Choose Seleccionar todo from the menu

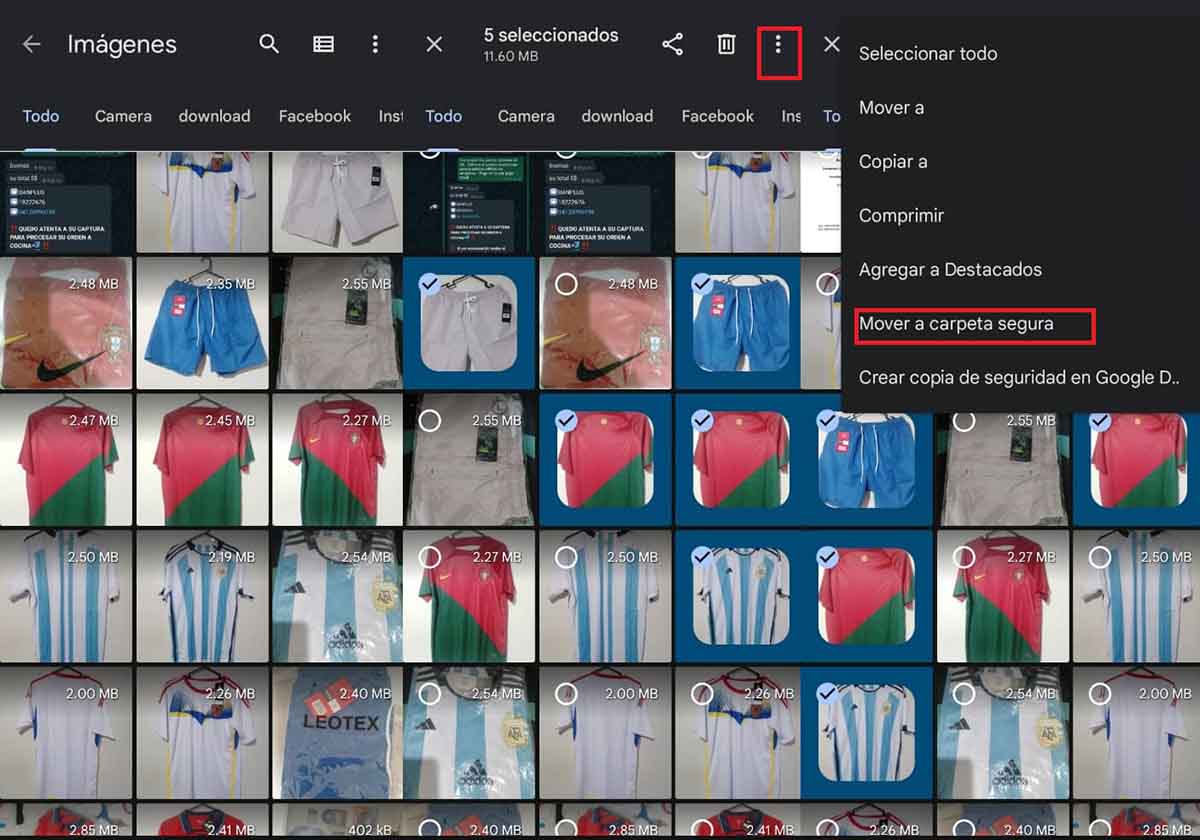pyautogui.click(x=928, y=54)
